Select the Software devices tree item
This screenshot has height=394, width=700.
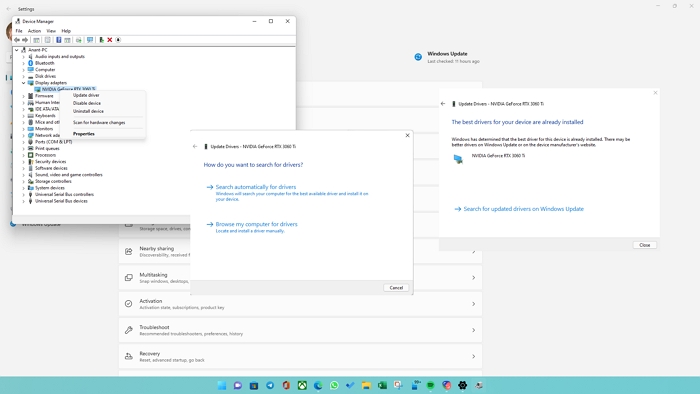[51, 168]
